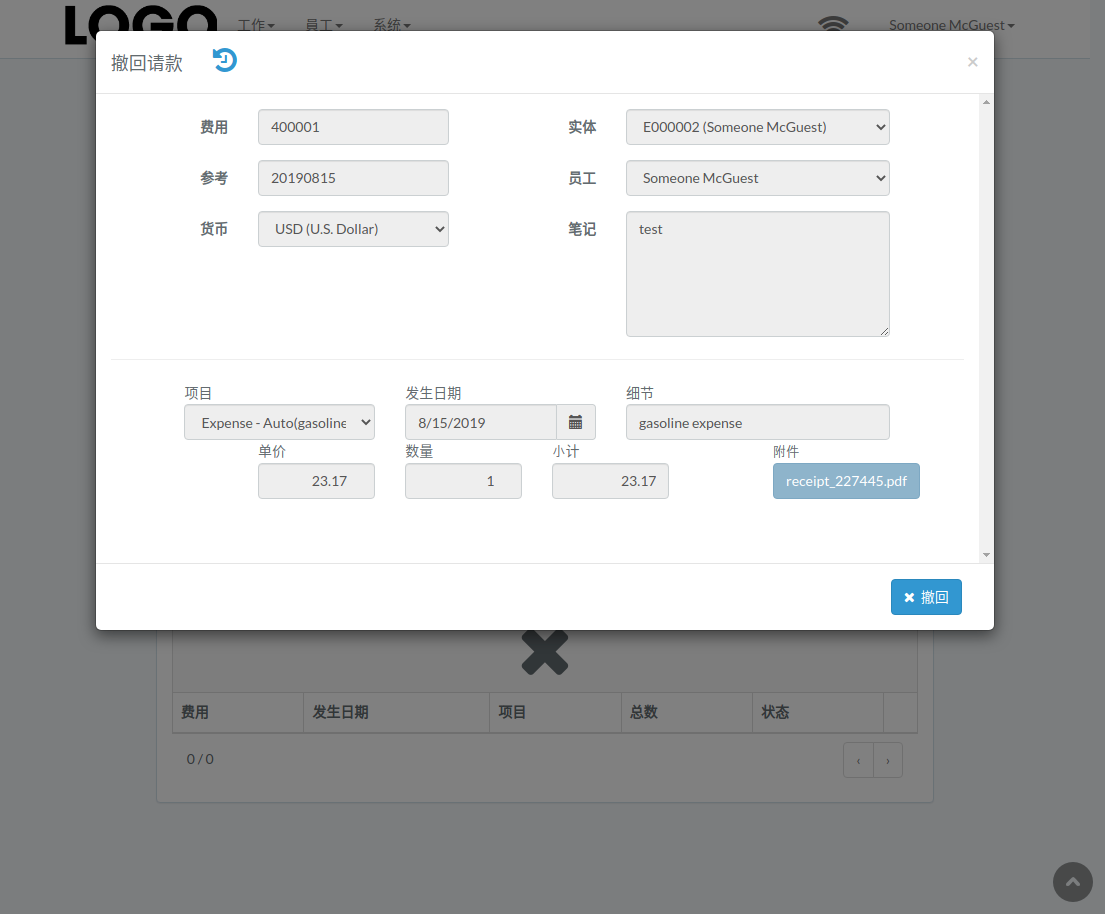This screenshot has height=914, width=1105.
Task: Open the 项目 dropdown Expense - Auto
Action: click(279, 422)
